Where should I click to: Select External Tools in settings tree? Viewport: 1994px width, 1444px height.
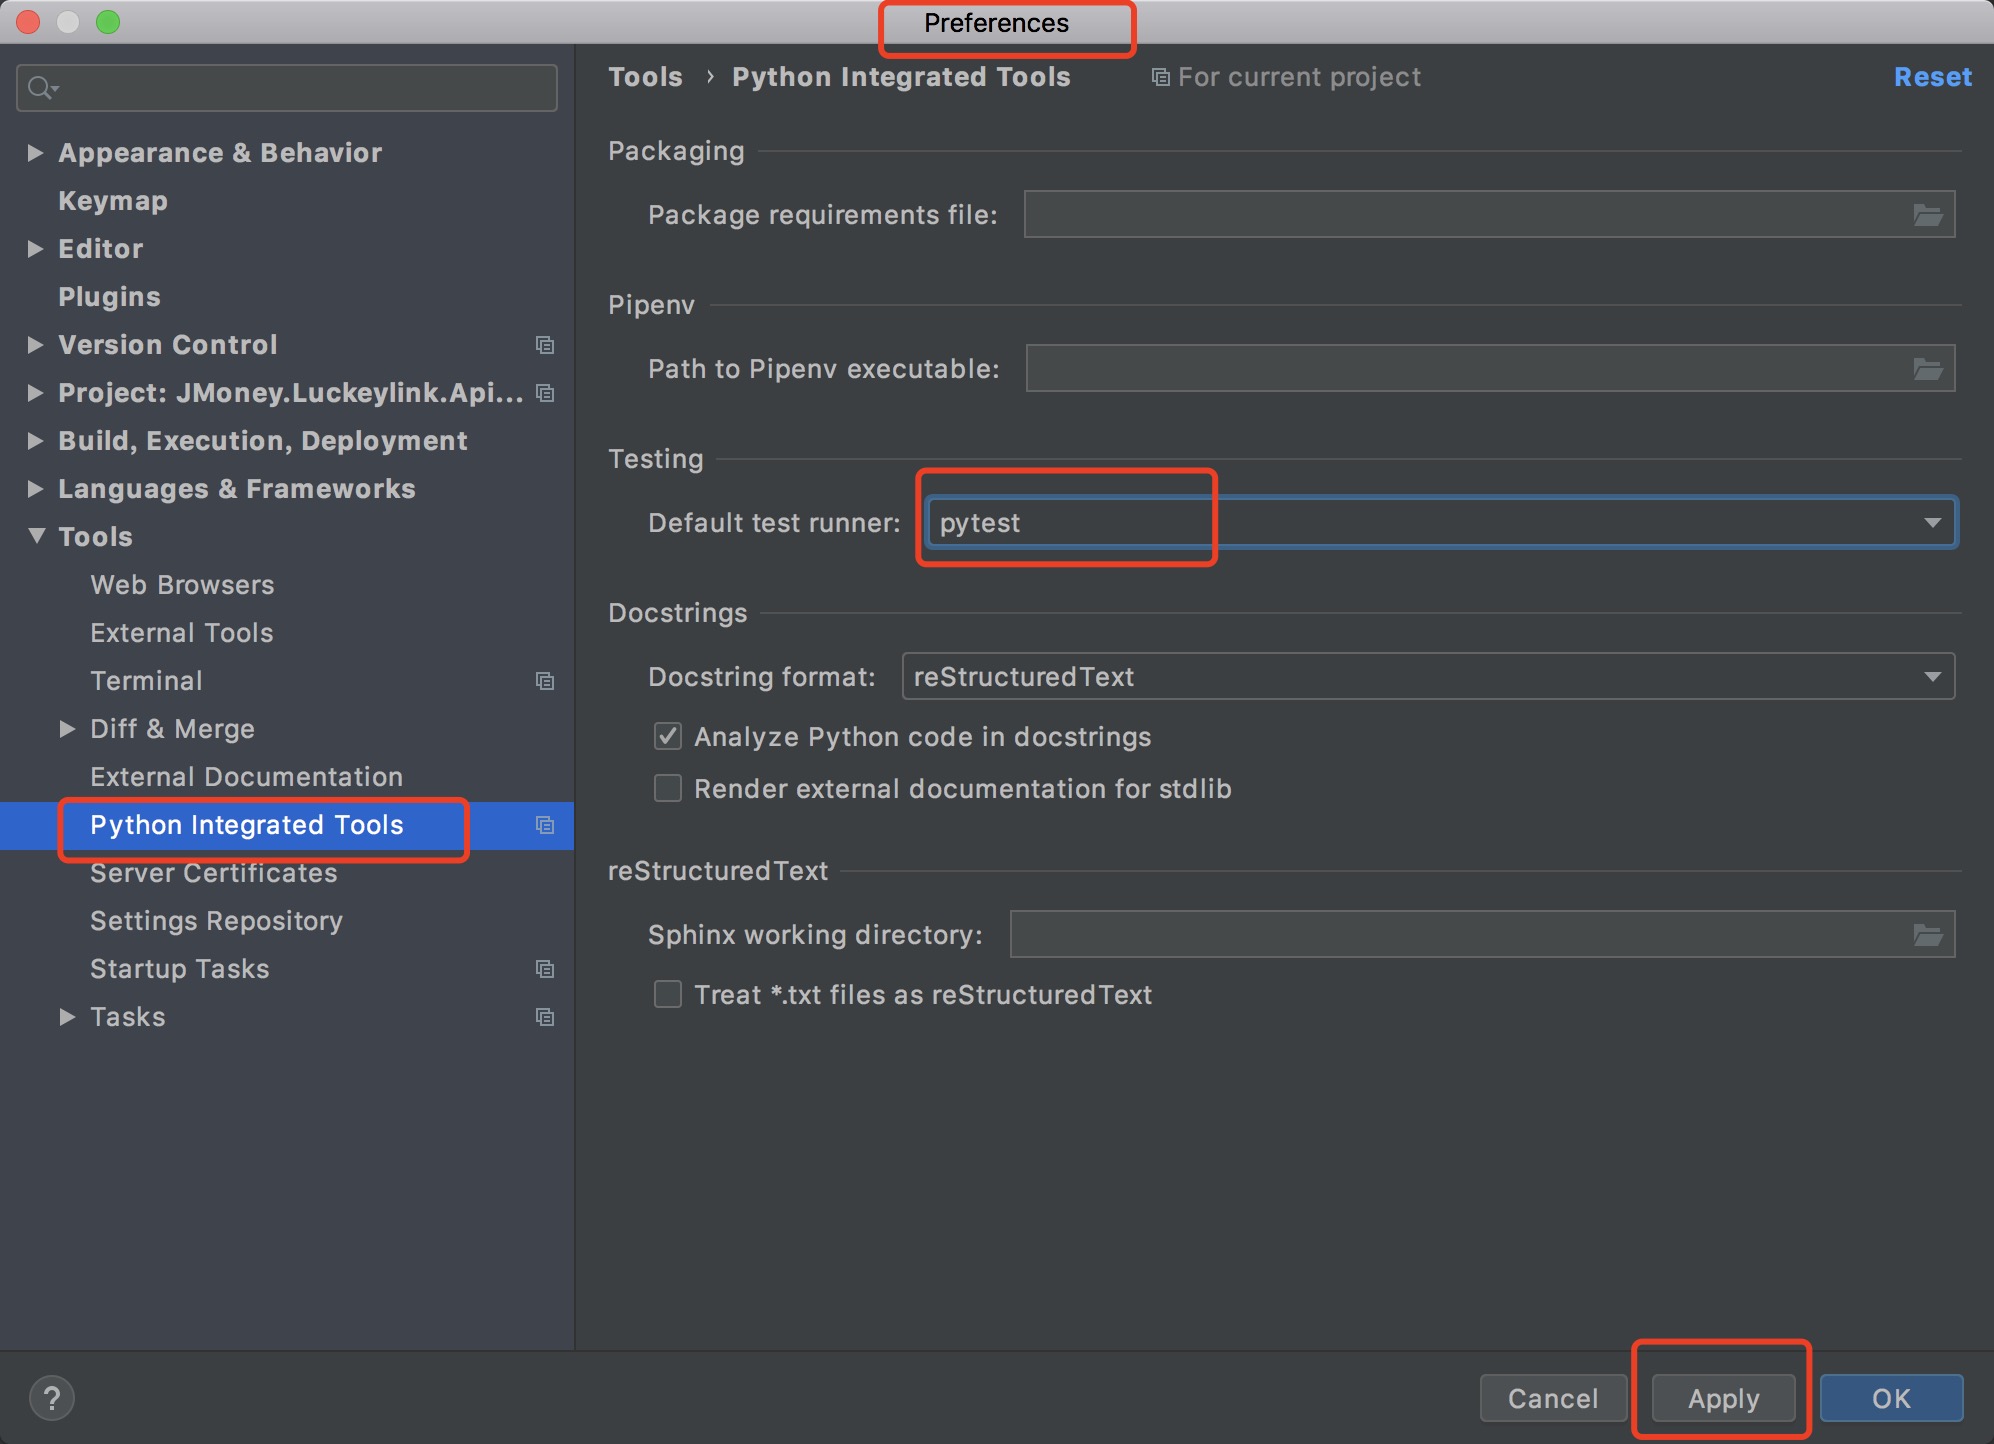click(181, 633)
